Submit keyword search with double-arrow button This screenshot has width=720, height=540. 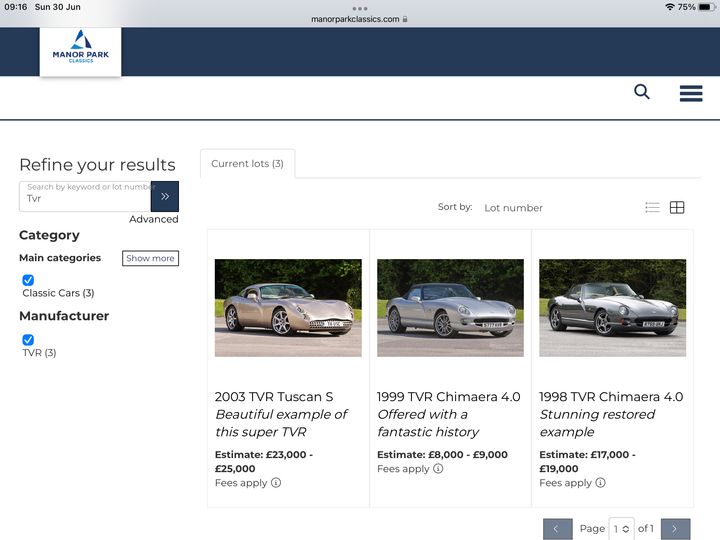coord(165,197)
